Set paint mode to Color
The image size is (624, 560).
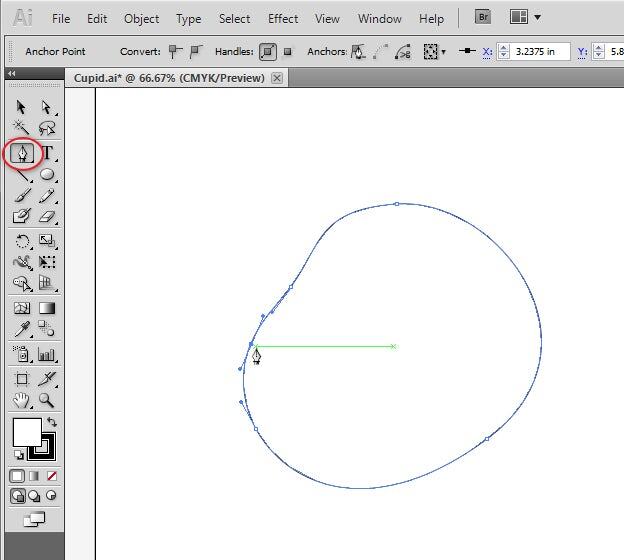pos(17,476)
